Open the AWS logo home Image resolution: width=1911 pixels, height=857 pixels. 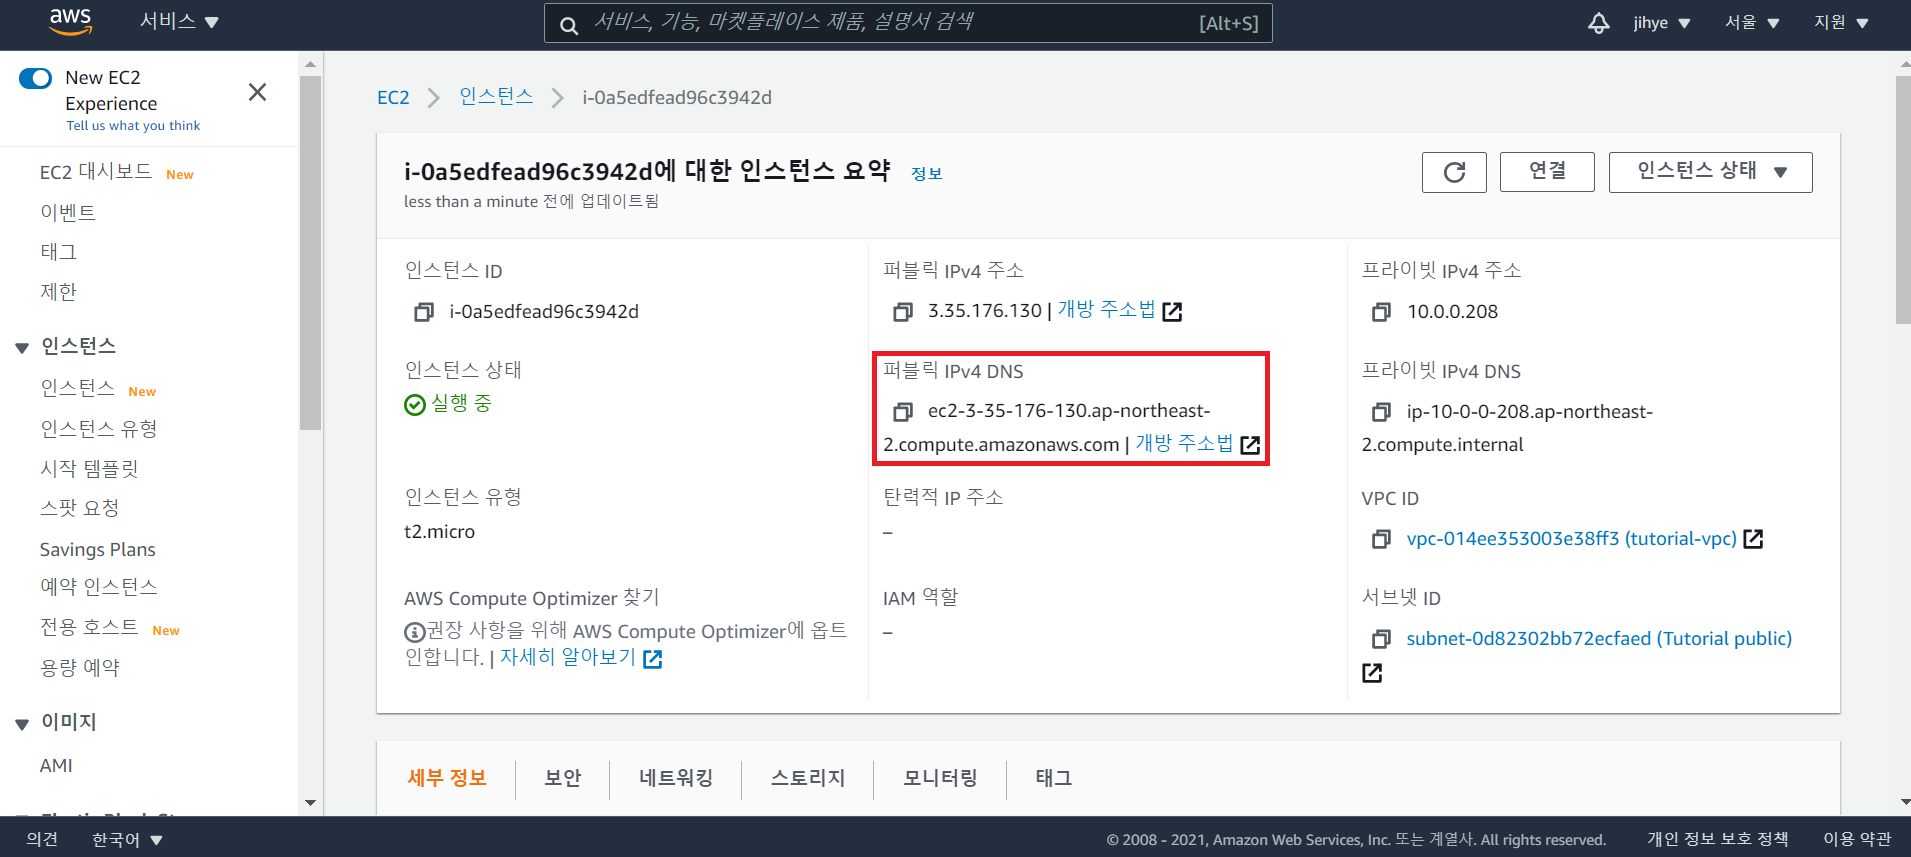tap(70, 22)
